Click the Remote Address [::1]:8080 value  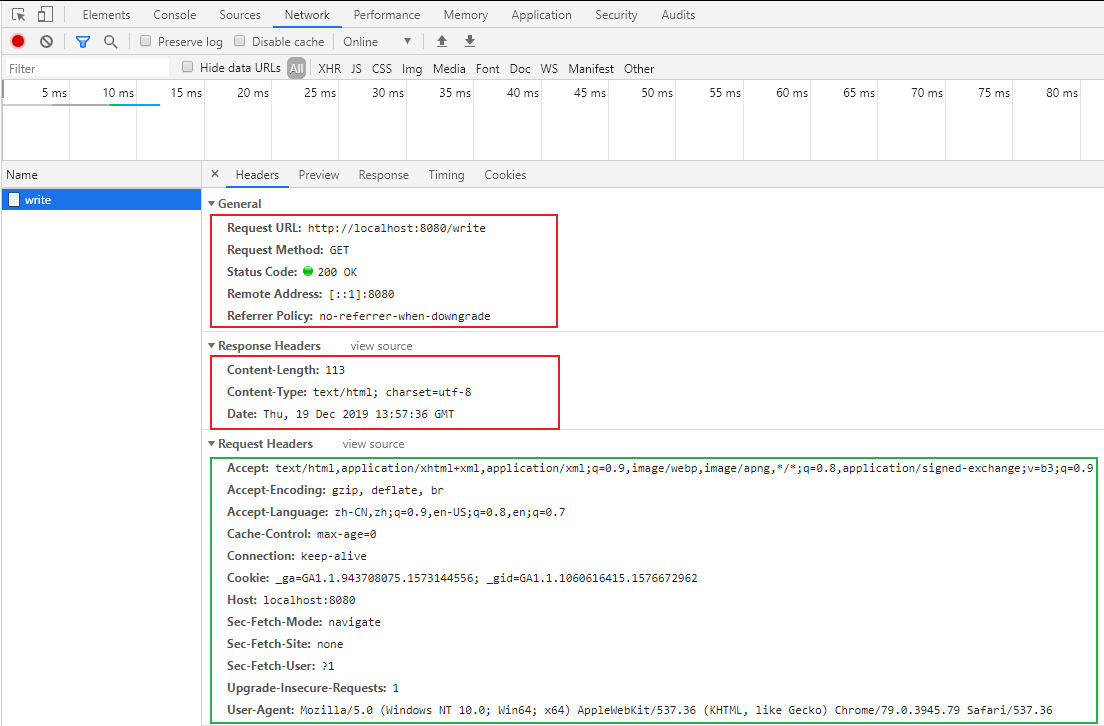361,294
